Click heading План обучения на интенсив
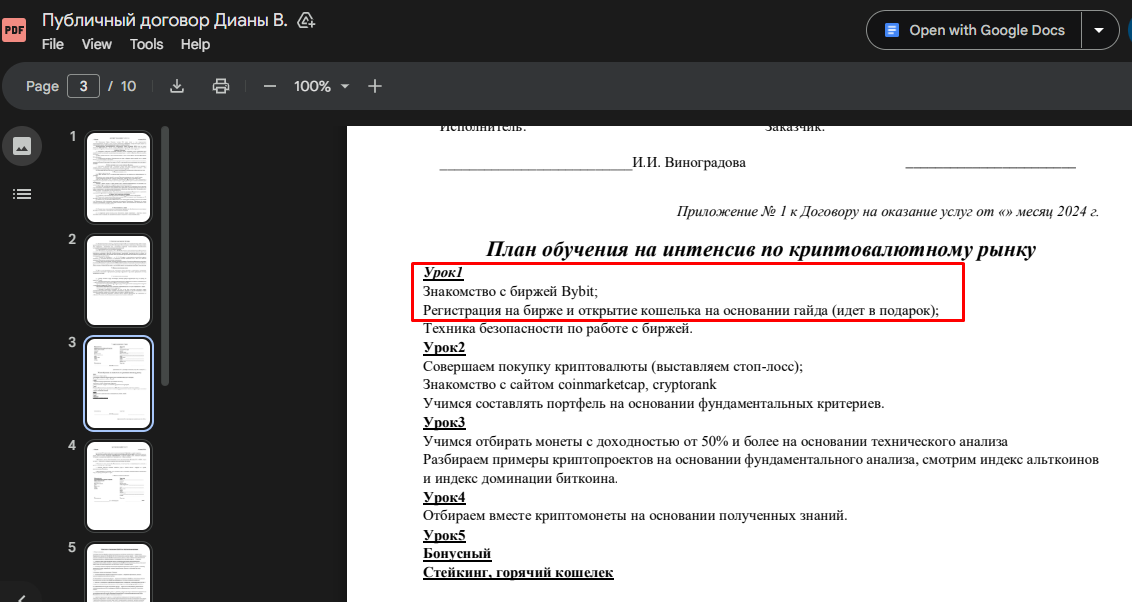The image size is (1132, 602). (x=761, y=249)
